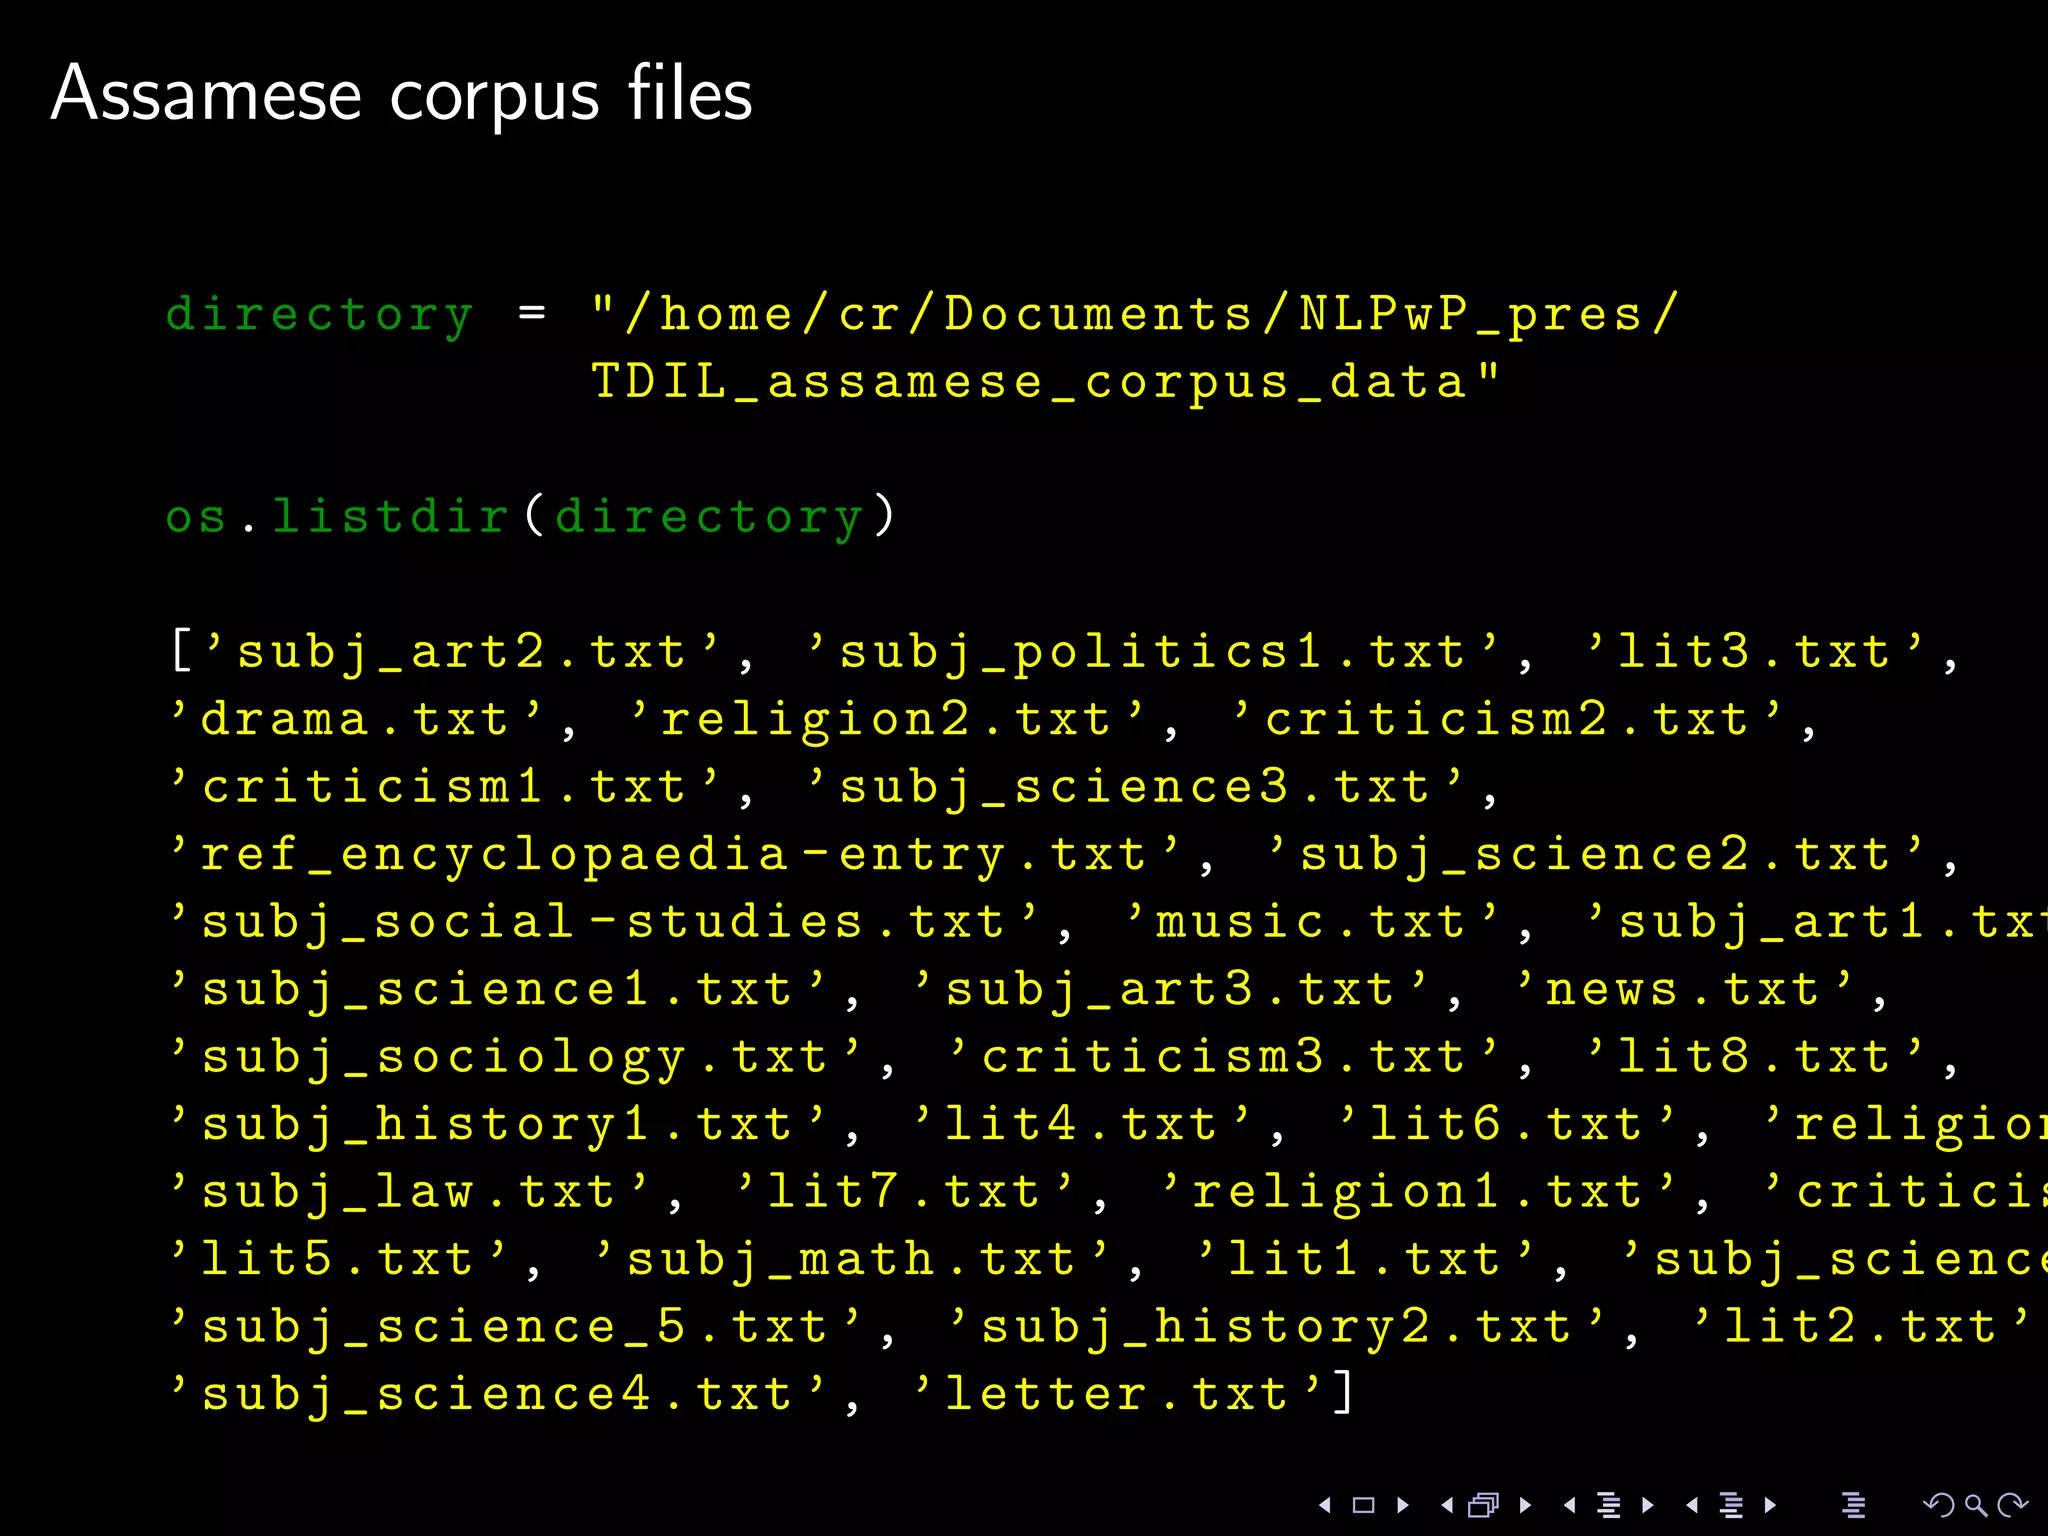Click the stacked frames icon
Screen dimensions: 2048x1536
(1485, 1505)
